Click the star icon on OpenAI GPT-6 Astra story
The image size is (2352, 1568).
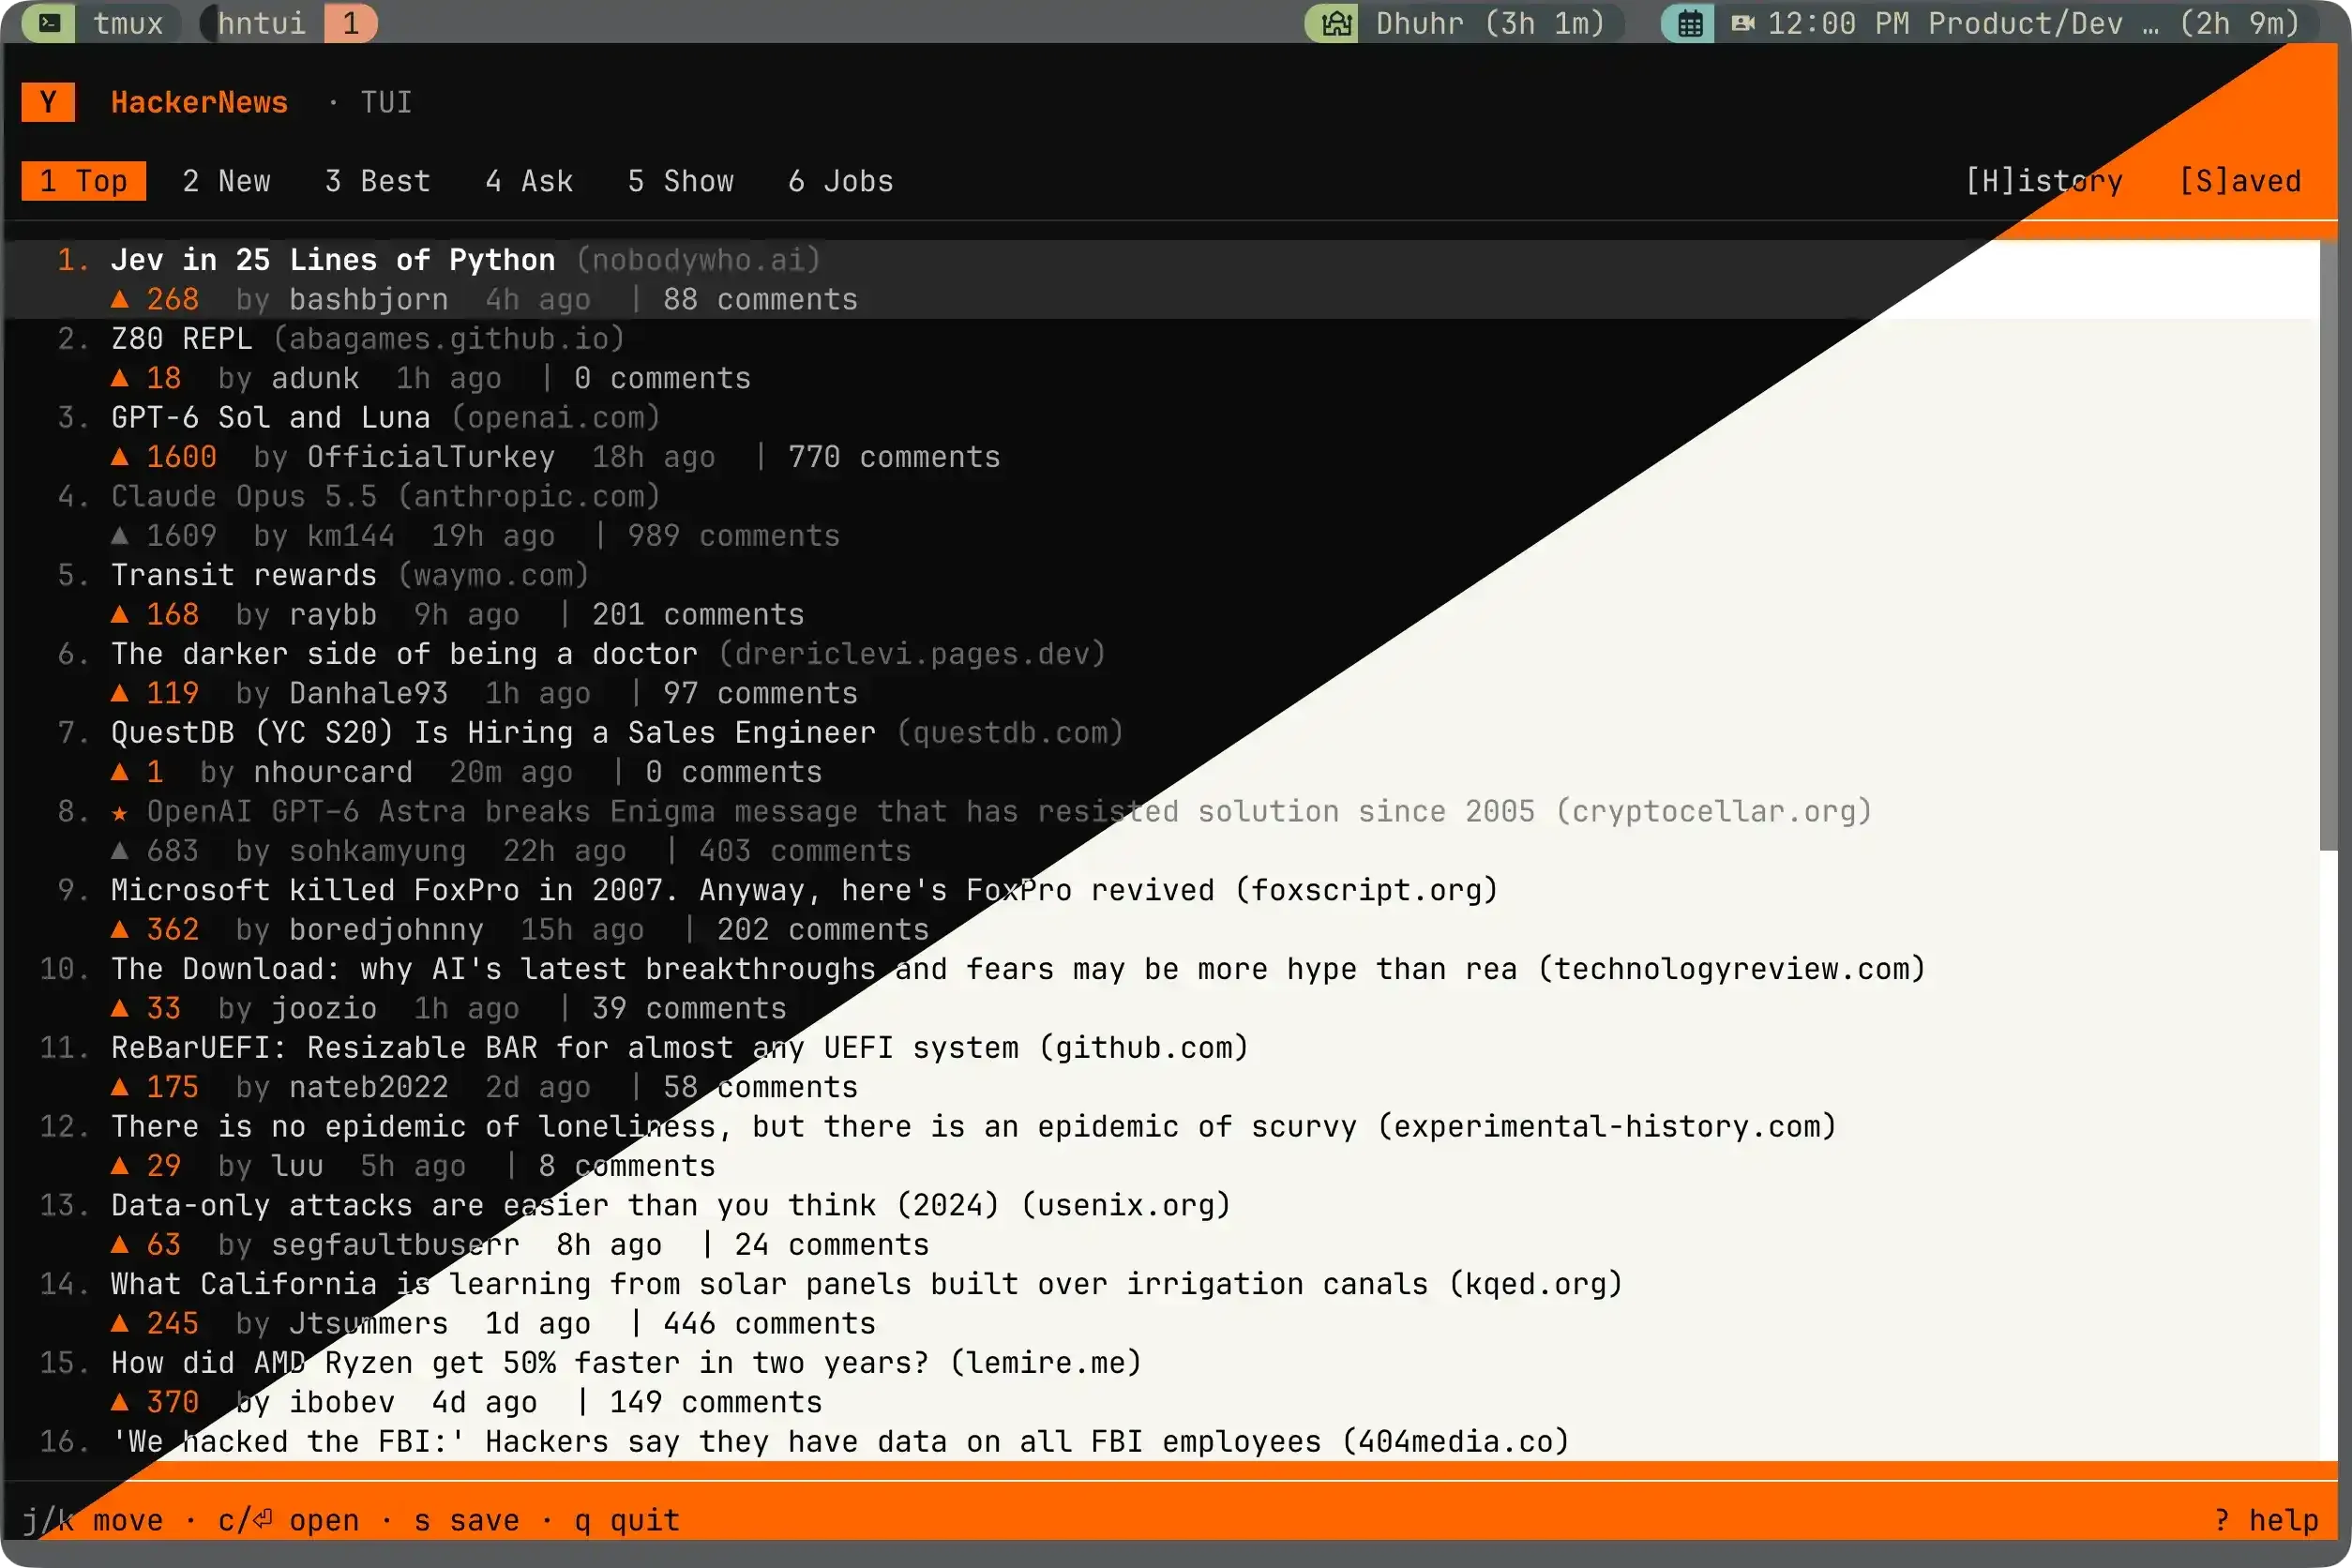(x=120, y=812)
